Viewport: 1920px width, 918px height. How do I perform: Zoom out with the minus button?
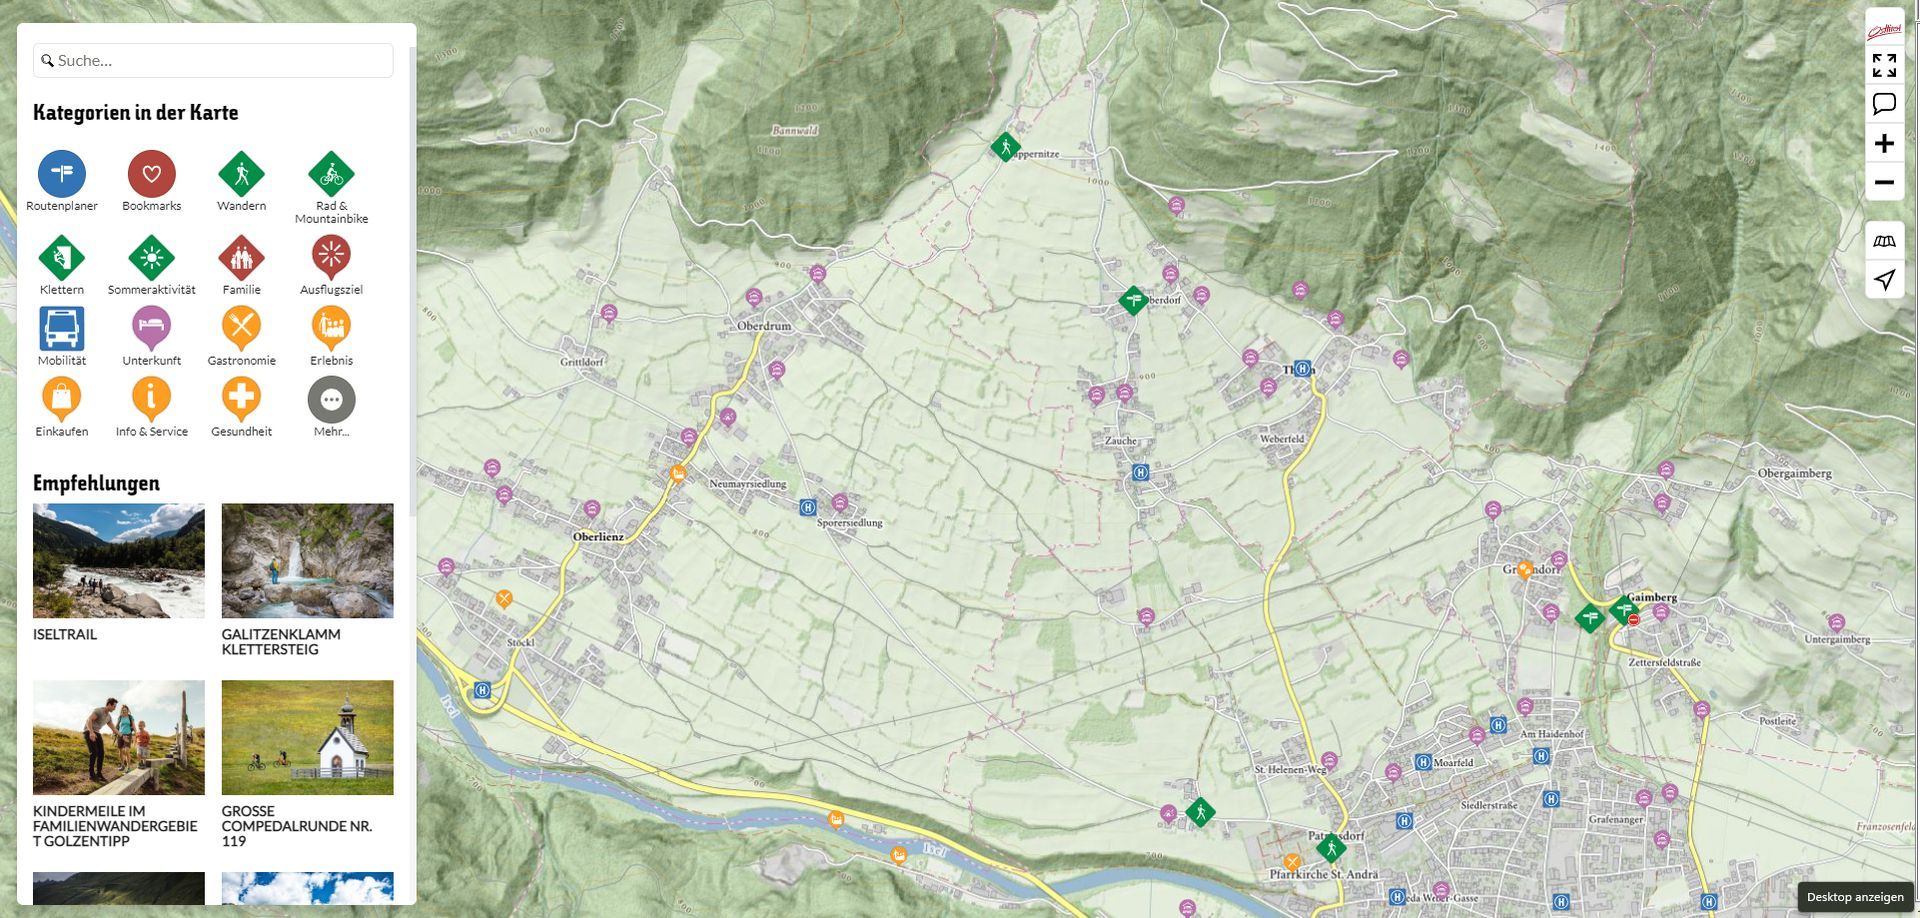pos(1884,182)
